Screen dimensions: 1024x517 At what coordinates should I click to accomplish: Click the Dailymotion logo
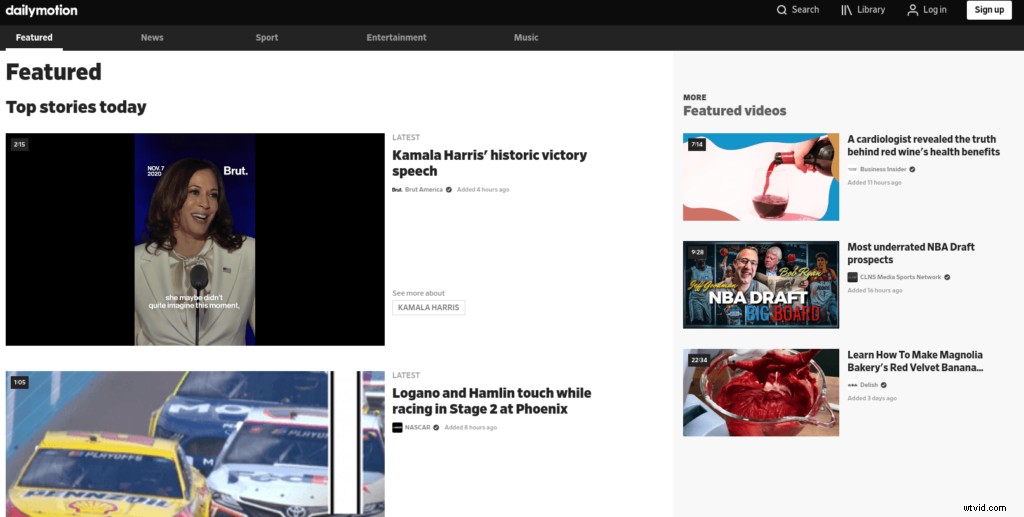coord(40,10)
